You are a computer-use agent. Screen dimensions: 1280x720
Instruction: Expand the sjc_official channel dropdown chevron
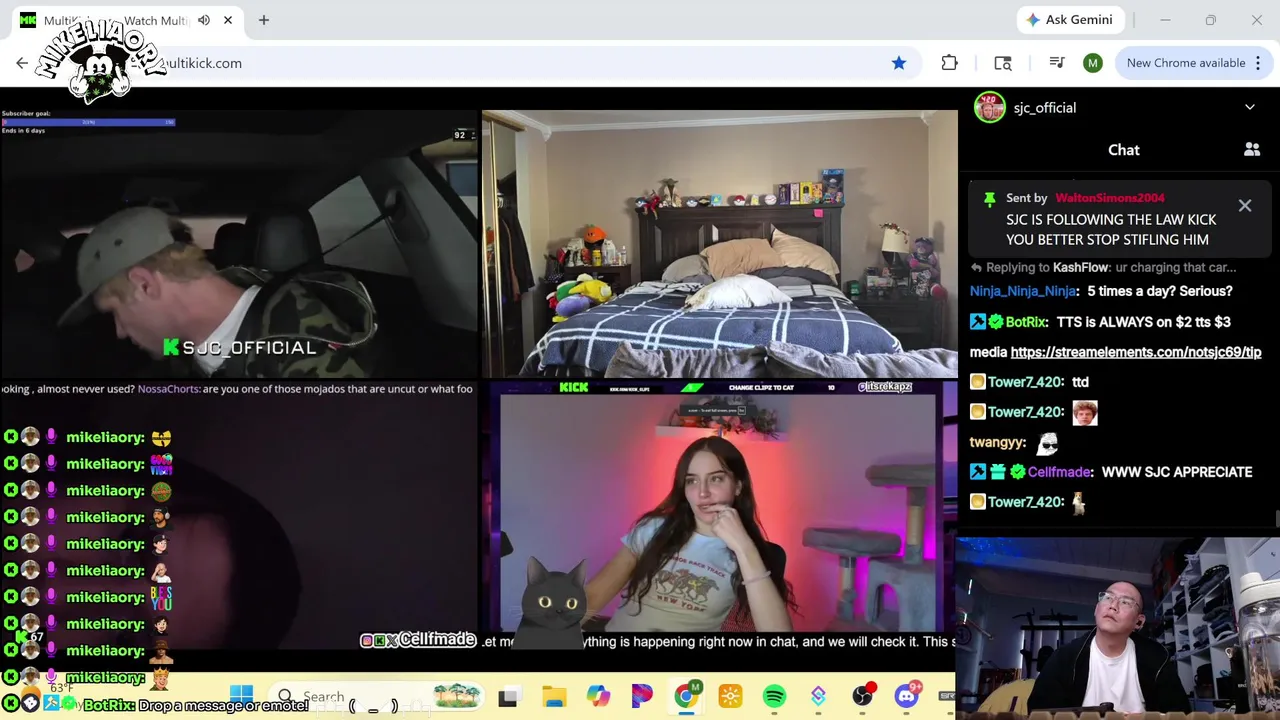point(1250,107)
